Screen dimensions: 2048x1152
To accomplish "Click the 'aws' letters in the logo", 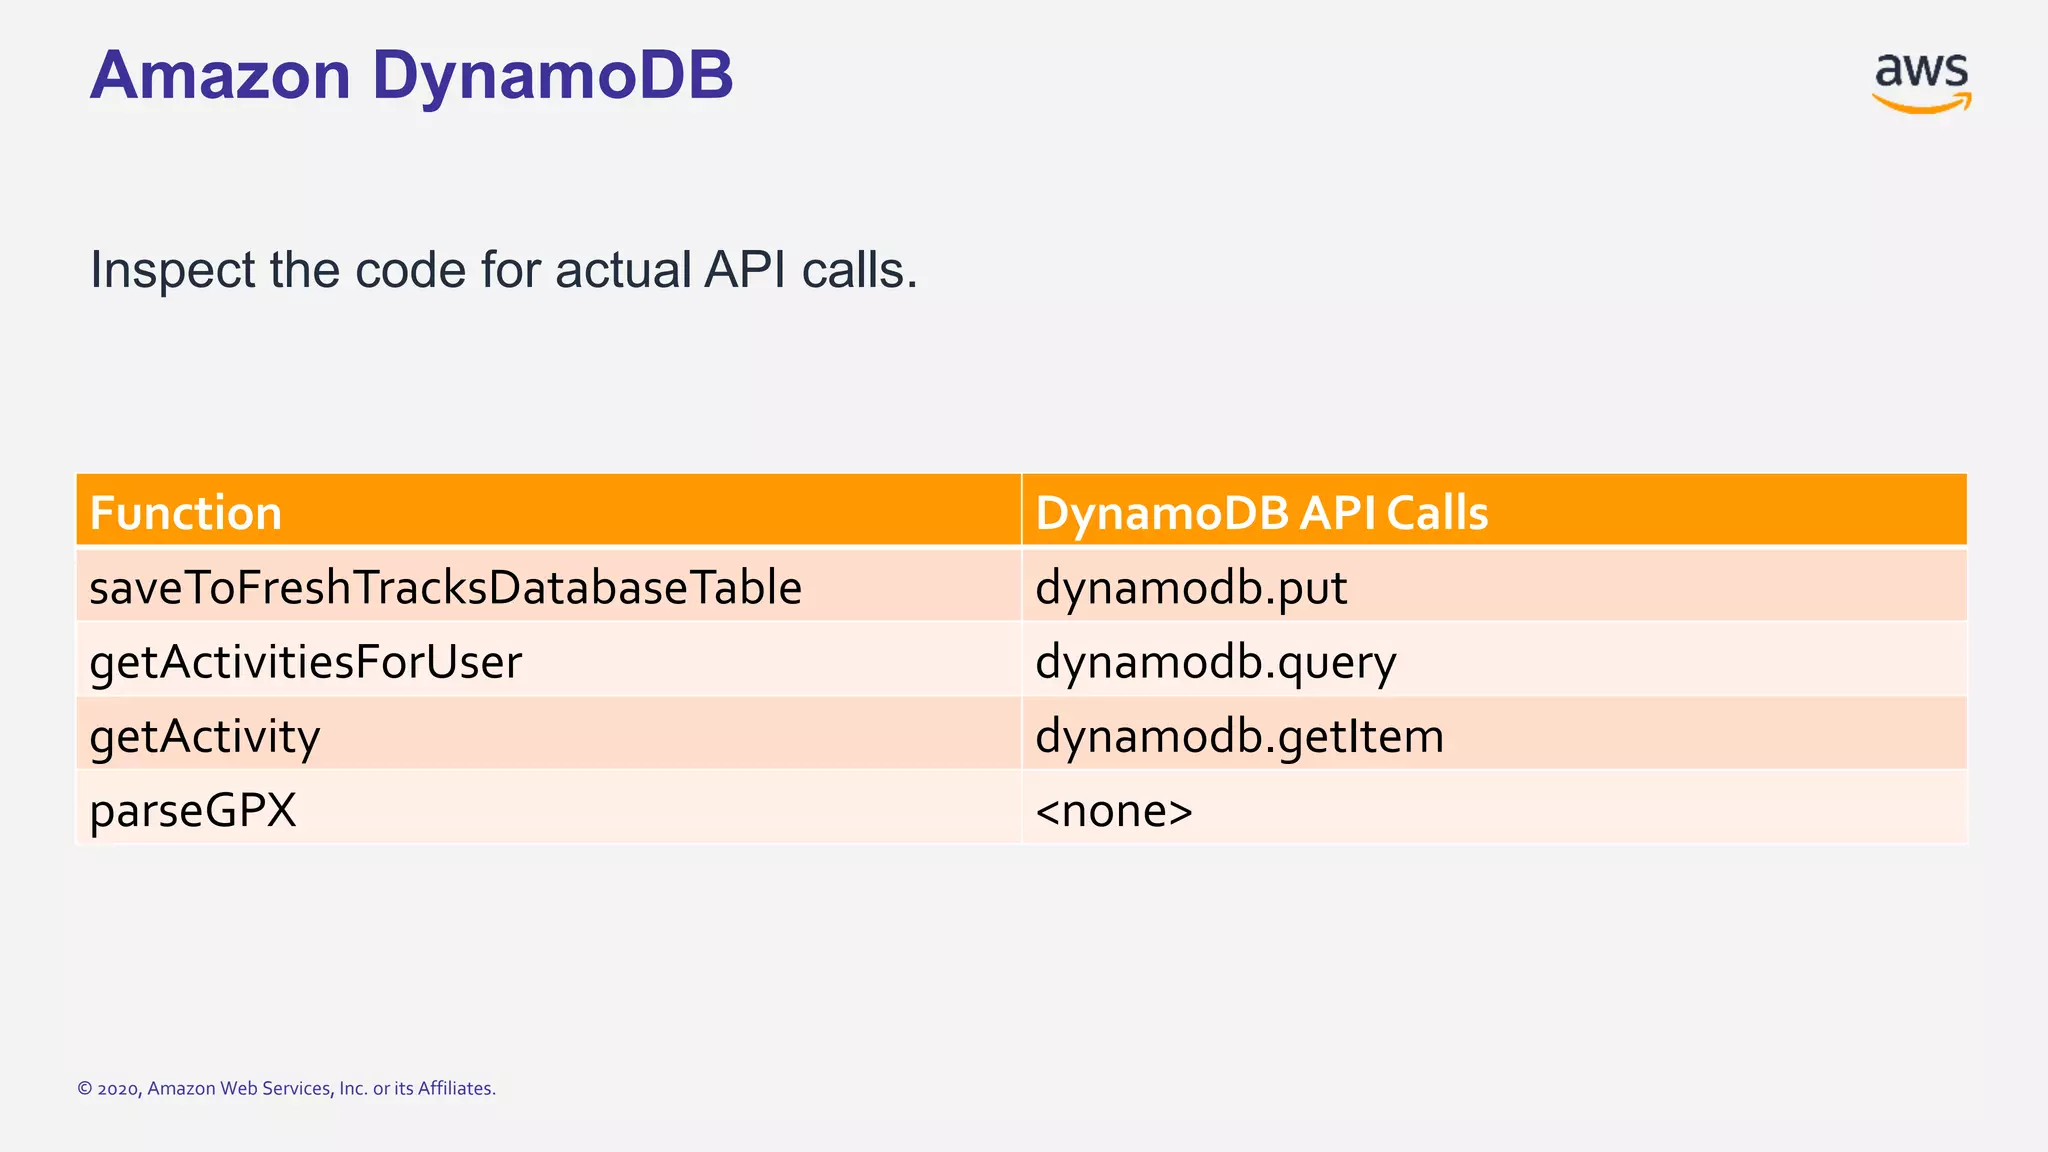I will [1920, 70].
